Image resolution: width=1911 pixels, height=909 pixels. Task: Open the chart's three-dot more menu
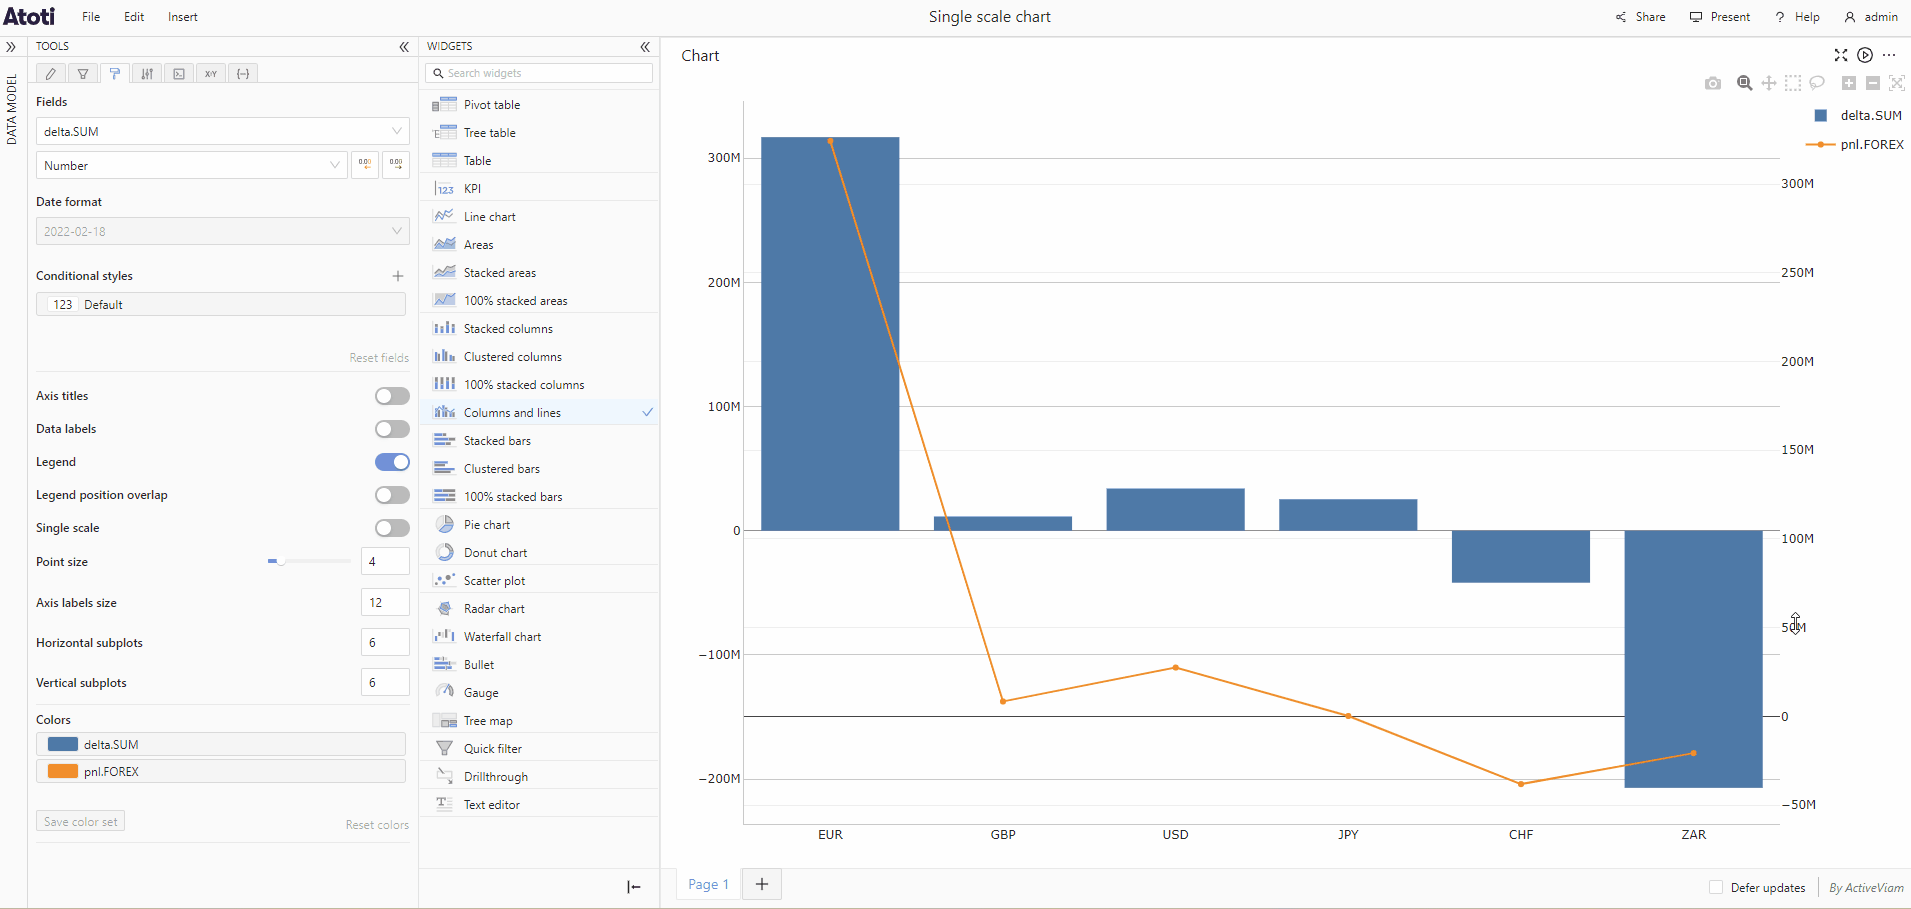tap(1889, 55)
